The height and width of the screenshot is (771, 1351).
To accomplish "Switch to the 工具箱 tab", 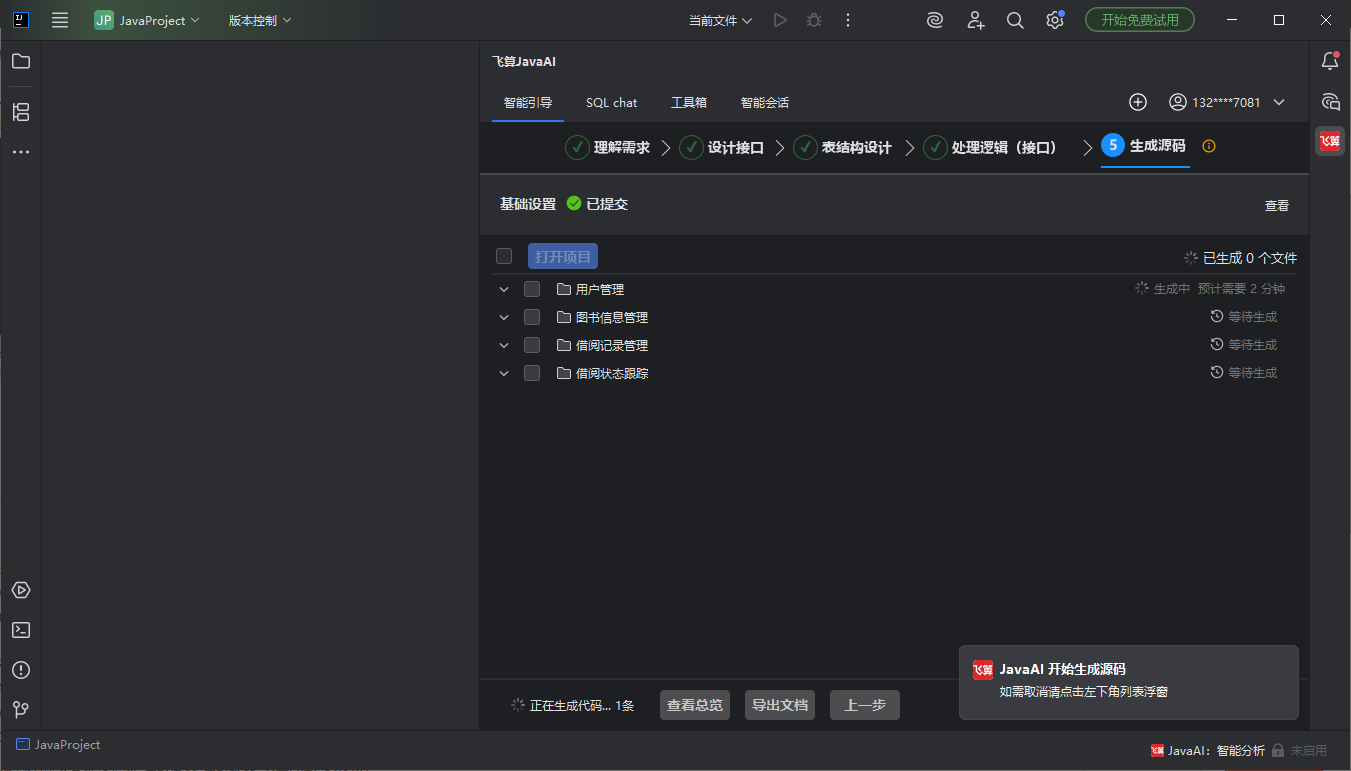I will pyautogui.click(x=689, y=102).
